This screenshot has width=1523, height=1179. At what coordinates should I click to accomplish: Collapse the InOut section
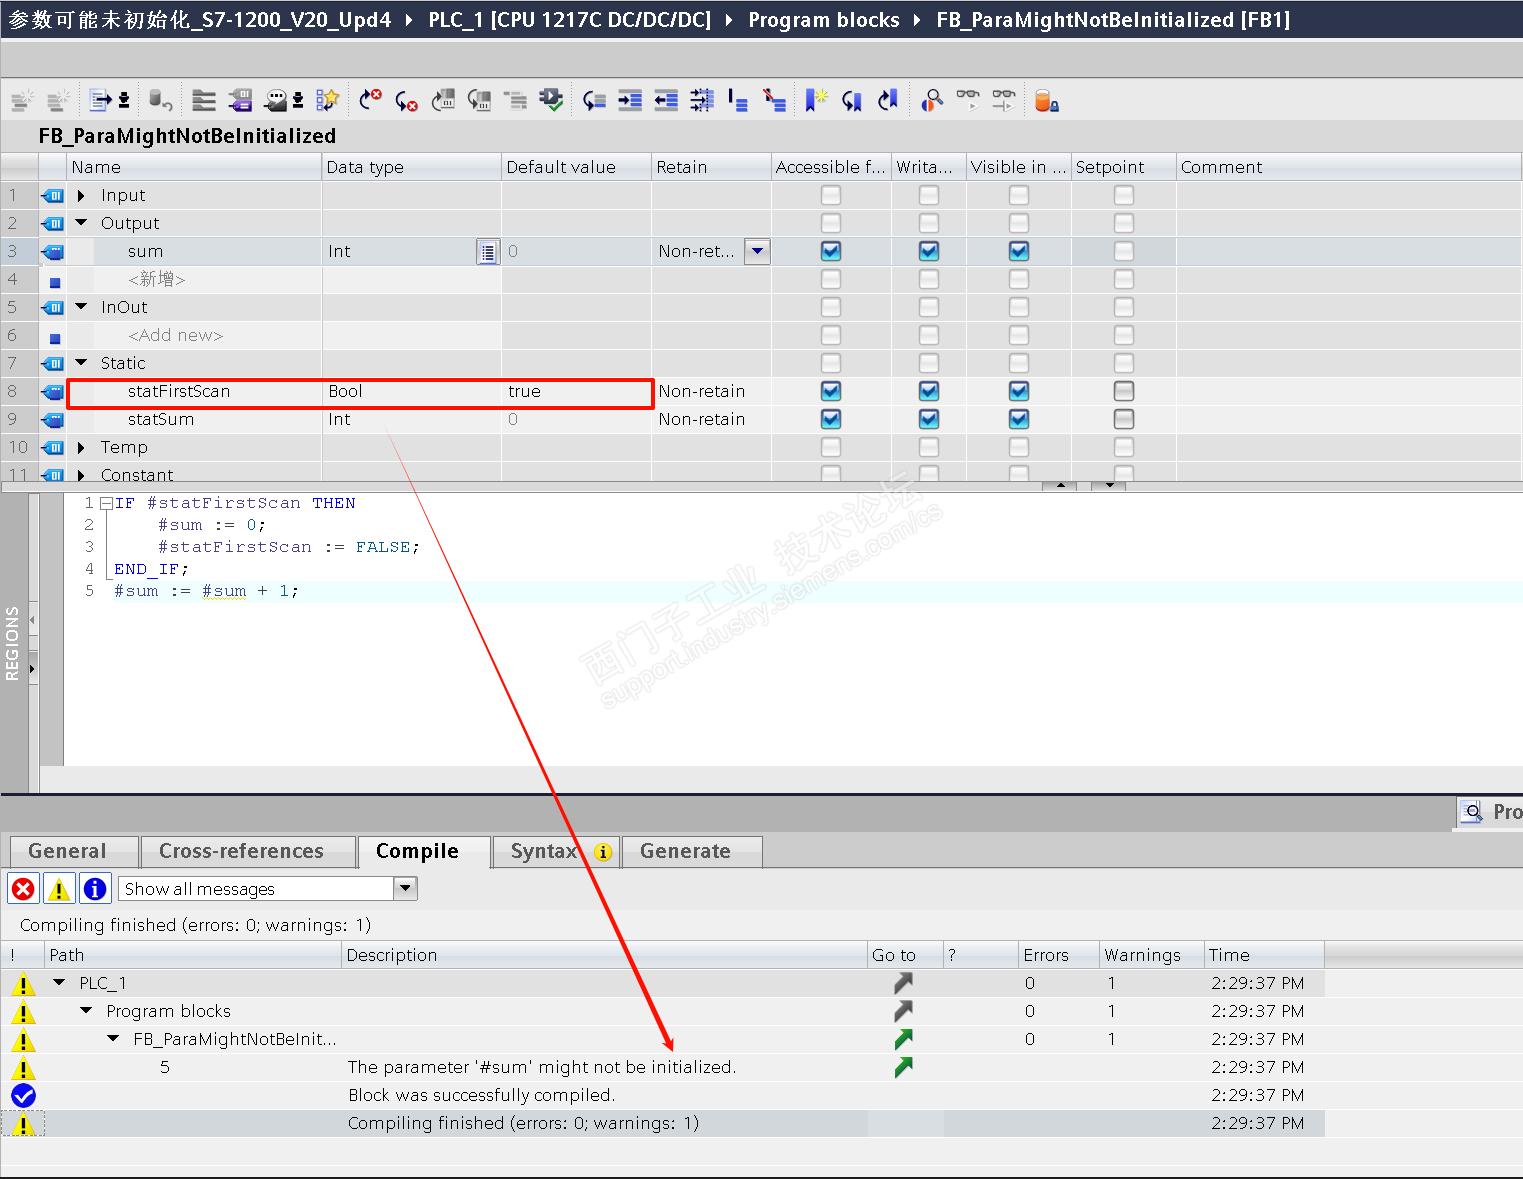(x=81, y=307)
